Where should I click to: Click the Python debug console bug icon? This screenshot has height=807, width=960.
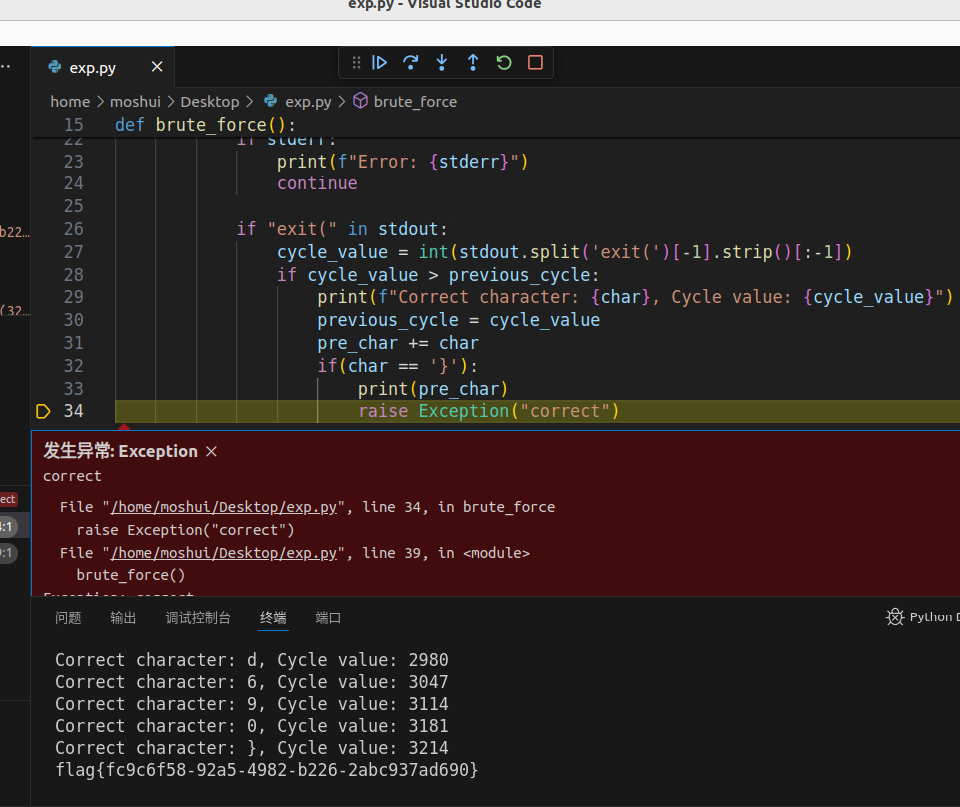coord(895,617)
